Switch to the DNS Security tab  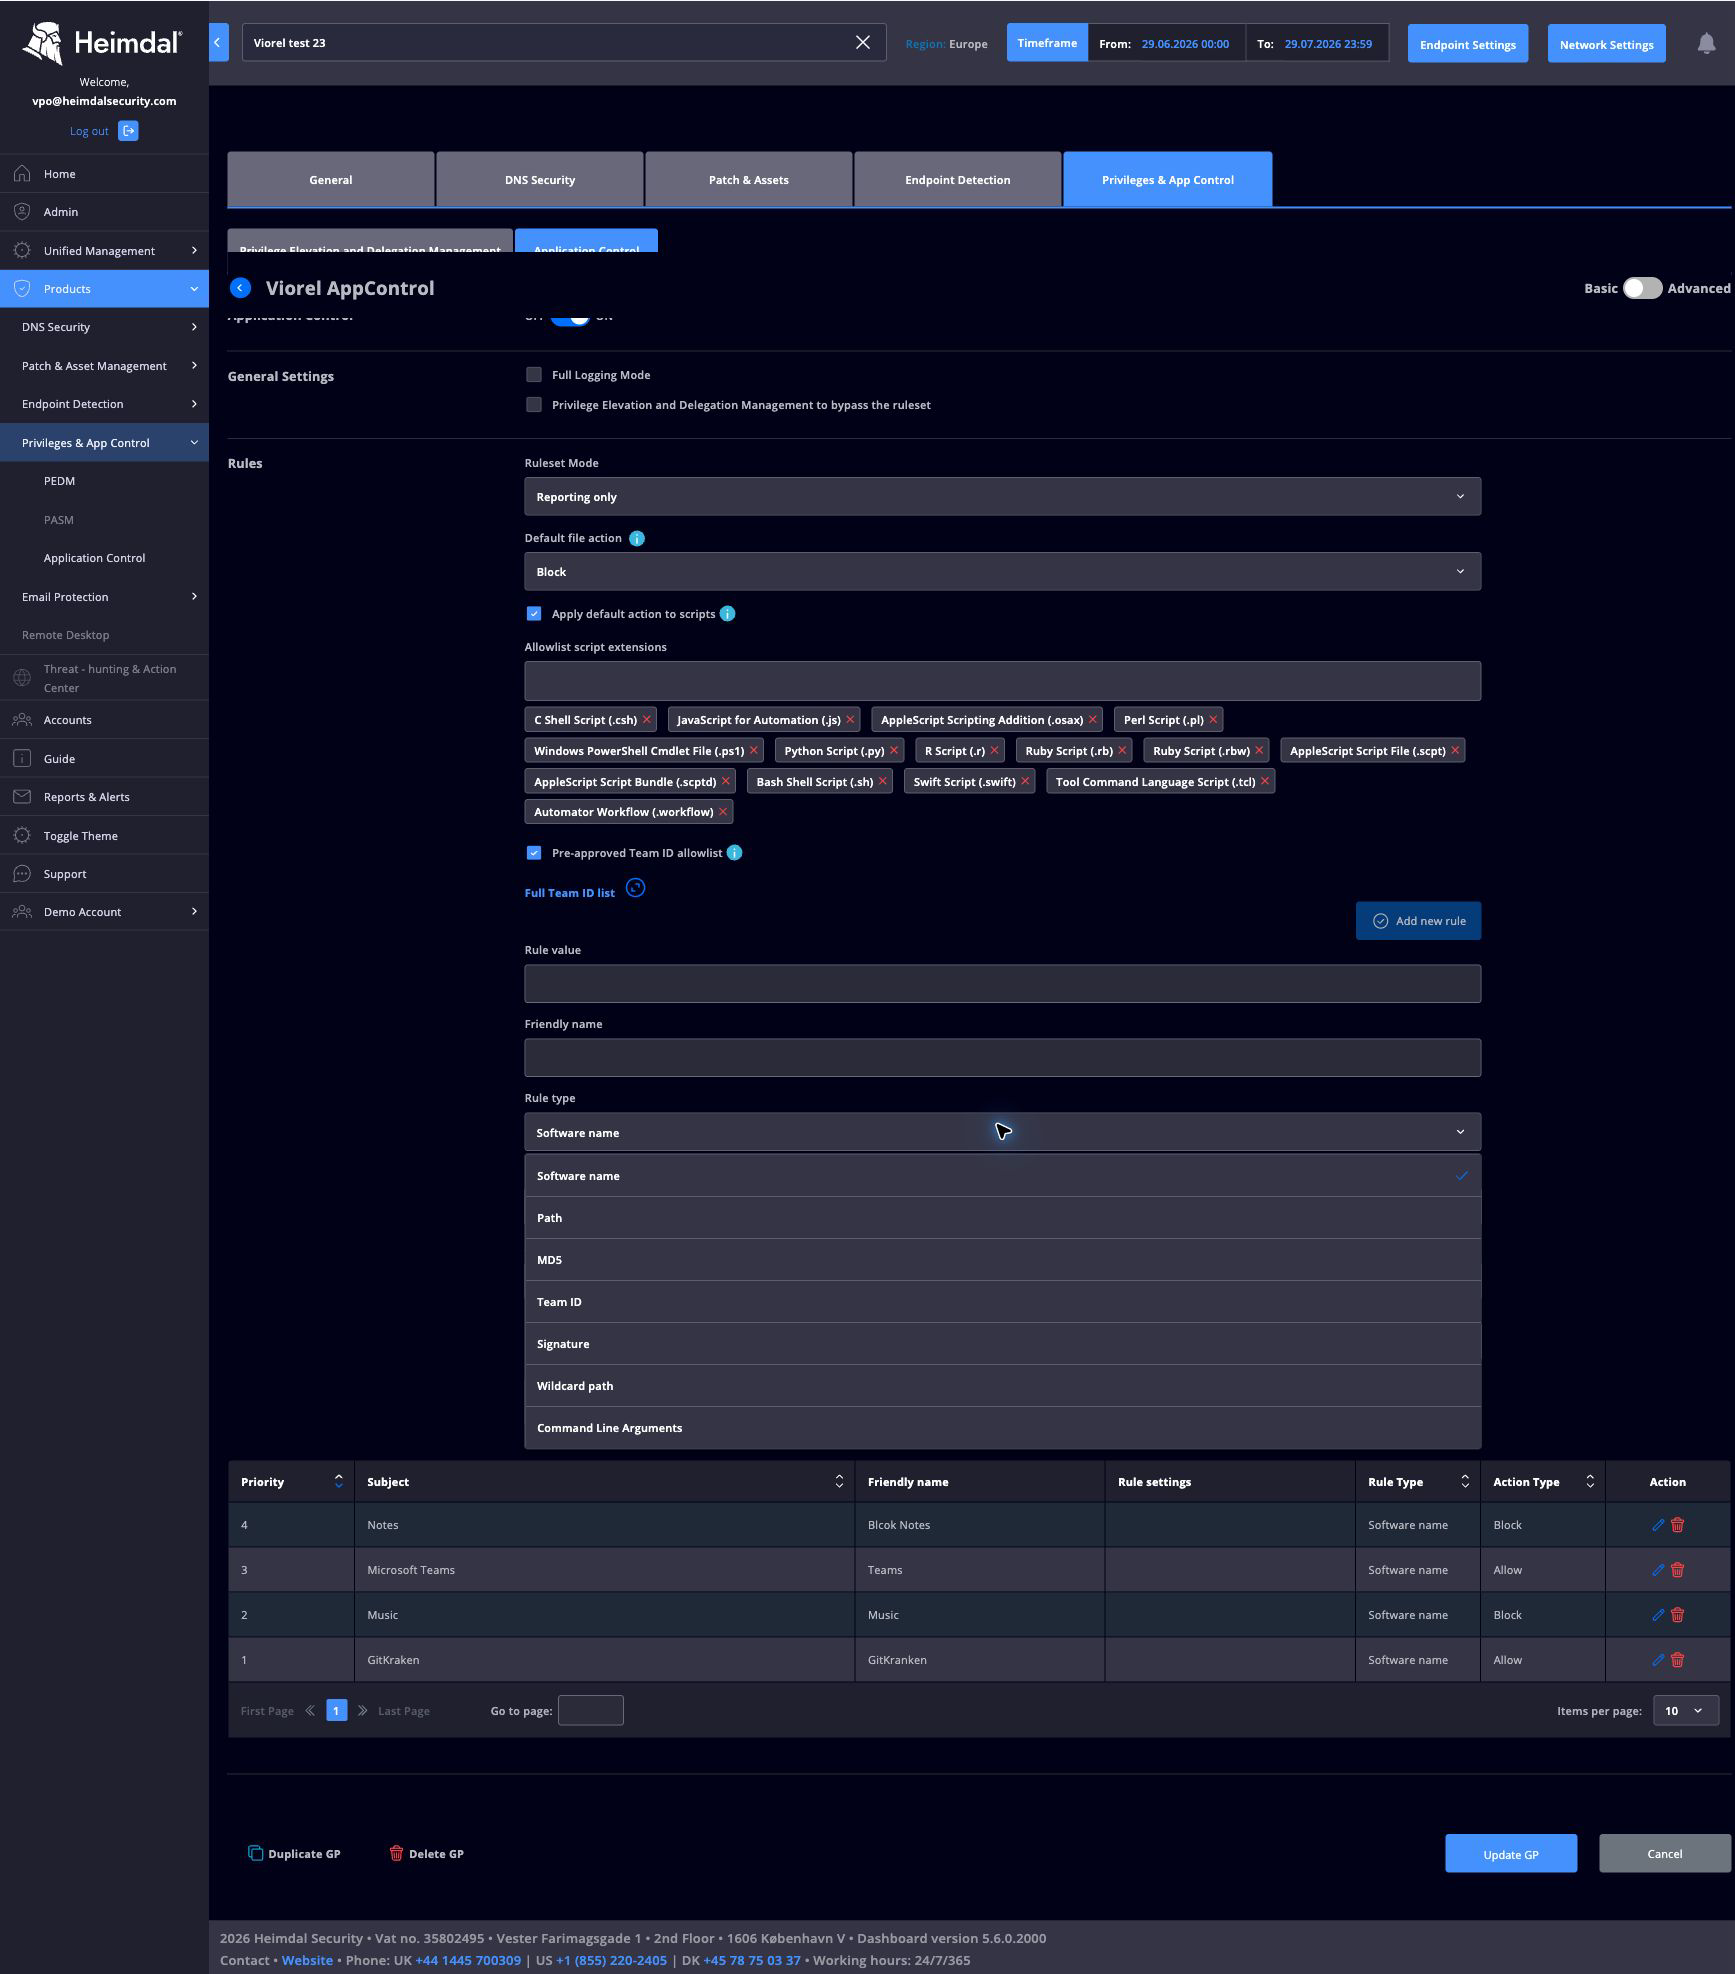tap(540, 180)
